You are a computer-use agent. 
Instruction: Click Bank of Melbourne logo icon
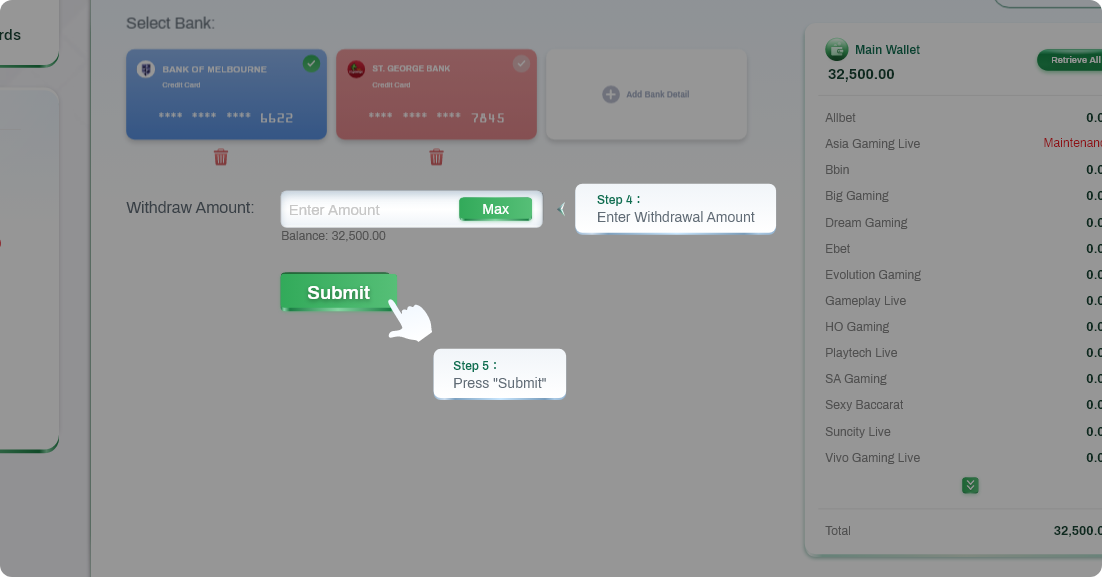[146, 69]
